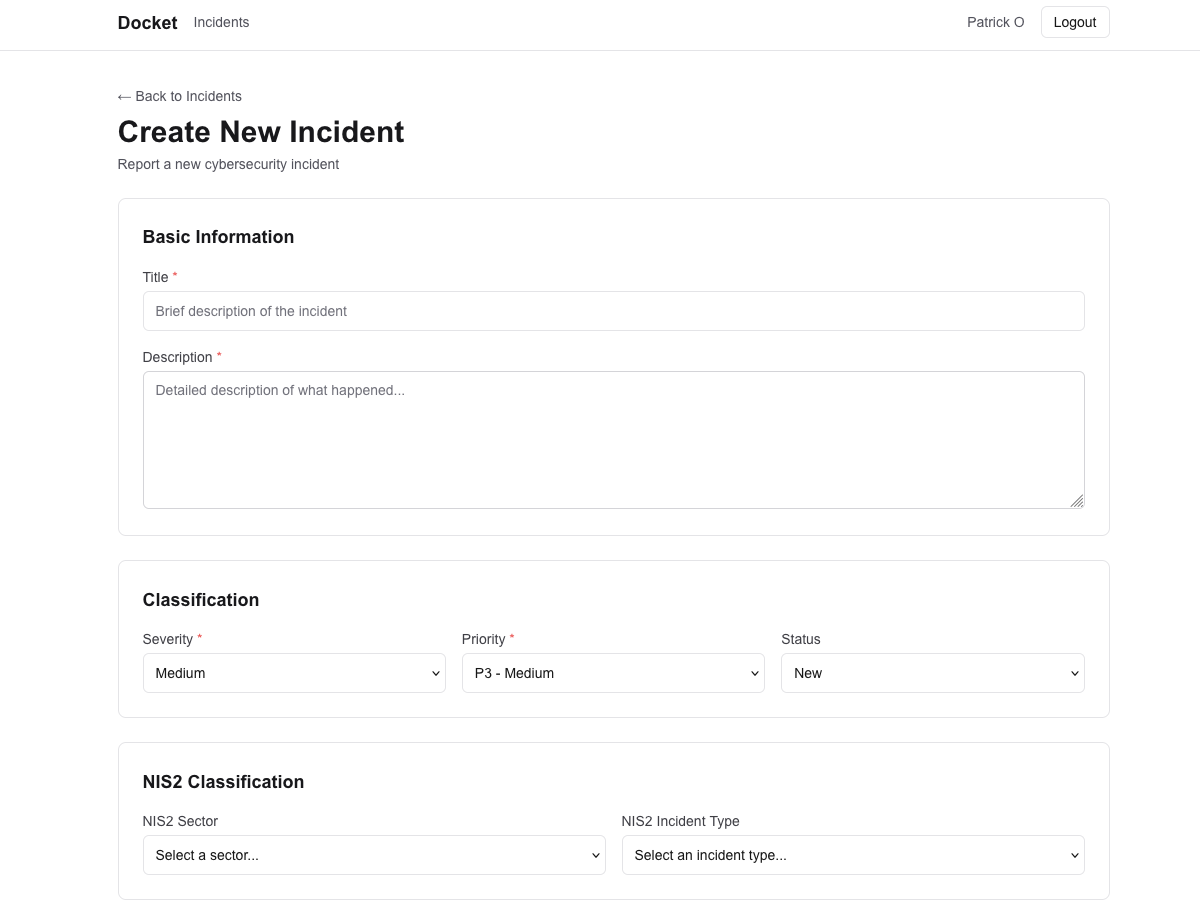Click the textarea resize grip
Viewport: 1200px width, 900px height.
(x=1078, y=501)
